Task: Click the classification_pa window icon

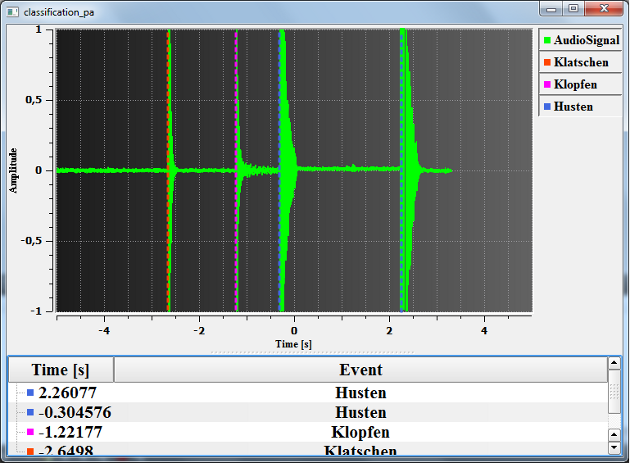Action: pos(12,12)
